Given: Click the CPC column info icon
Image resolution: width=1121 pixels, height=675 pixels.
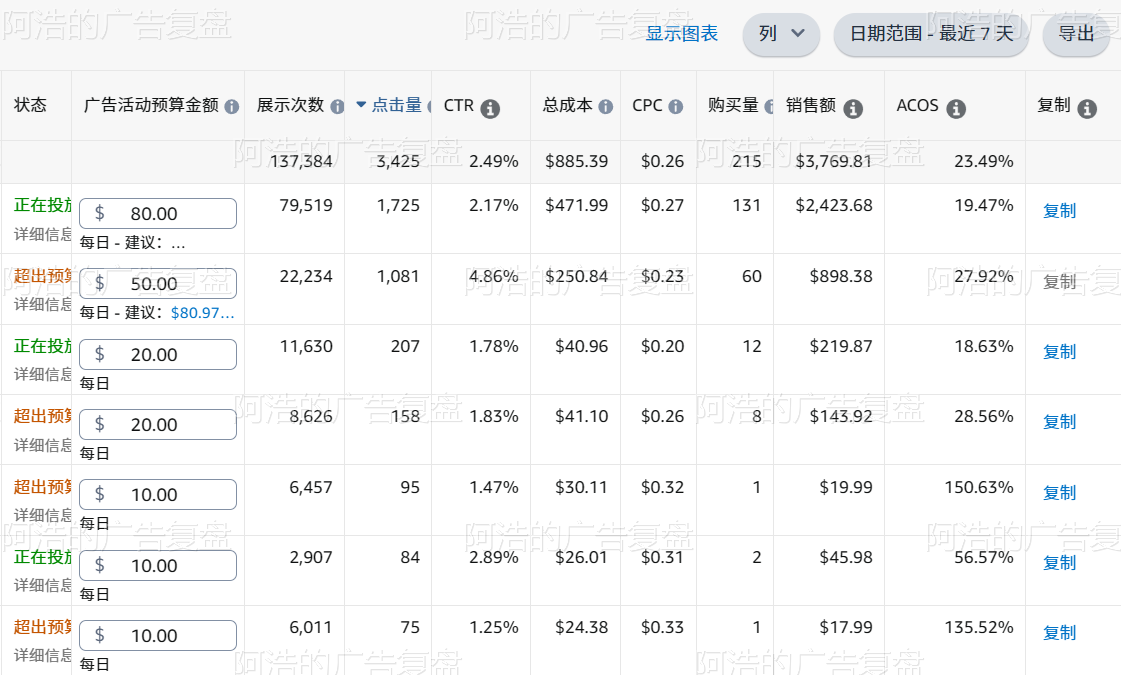Looking at the screenshot, I should tap(676, 107).
